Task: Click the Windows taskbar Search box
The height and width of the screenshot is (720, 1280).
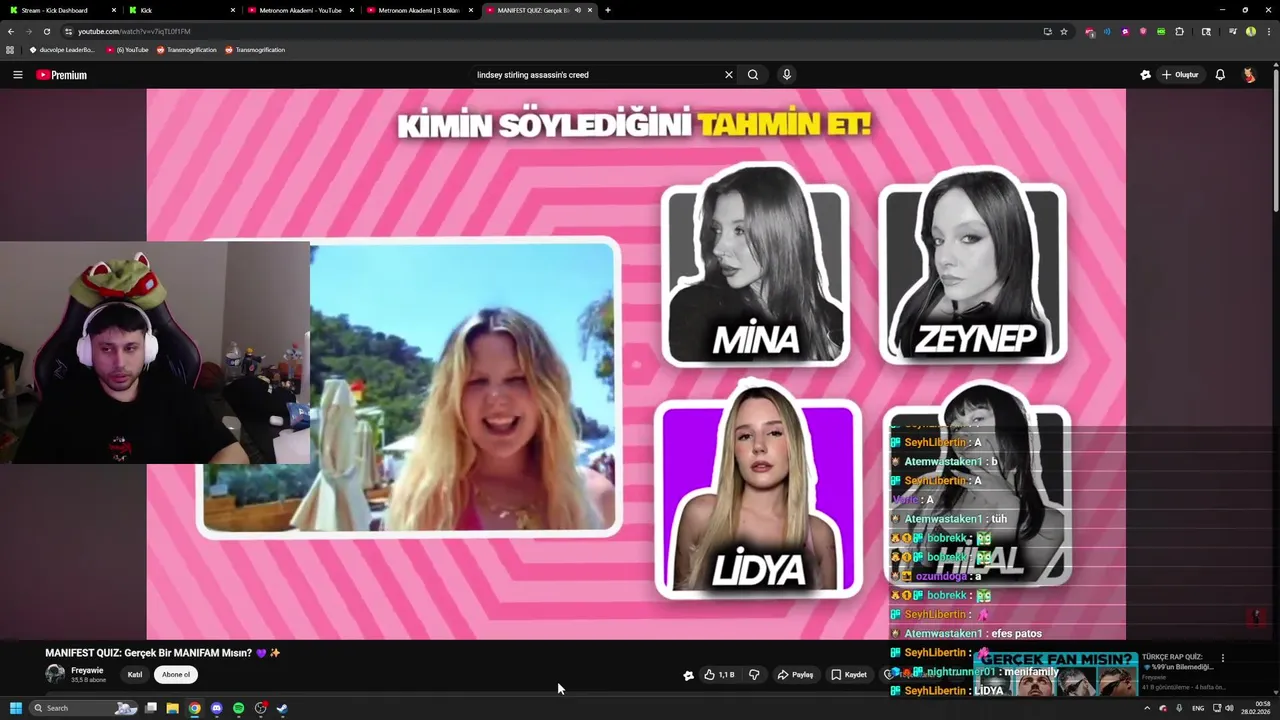Action: point(82,708)
